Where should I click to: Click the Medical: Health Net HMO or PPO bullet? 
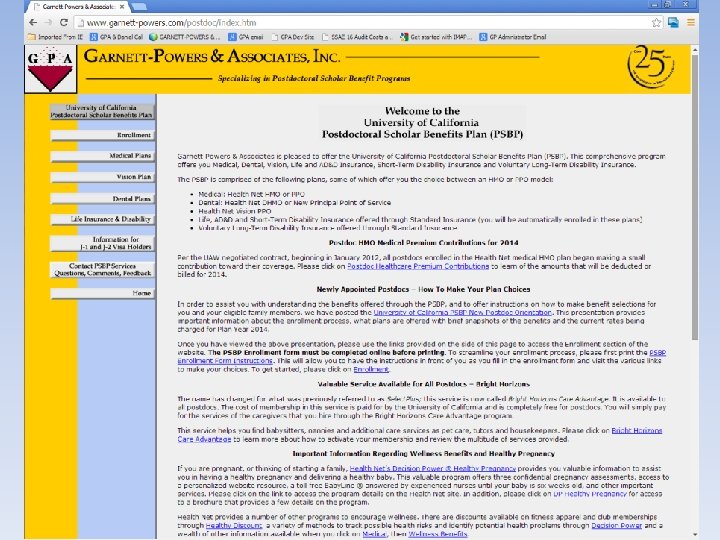pos(252,194)
